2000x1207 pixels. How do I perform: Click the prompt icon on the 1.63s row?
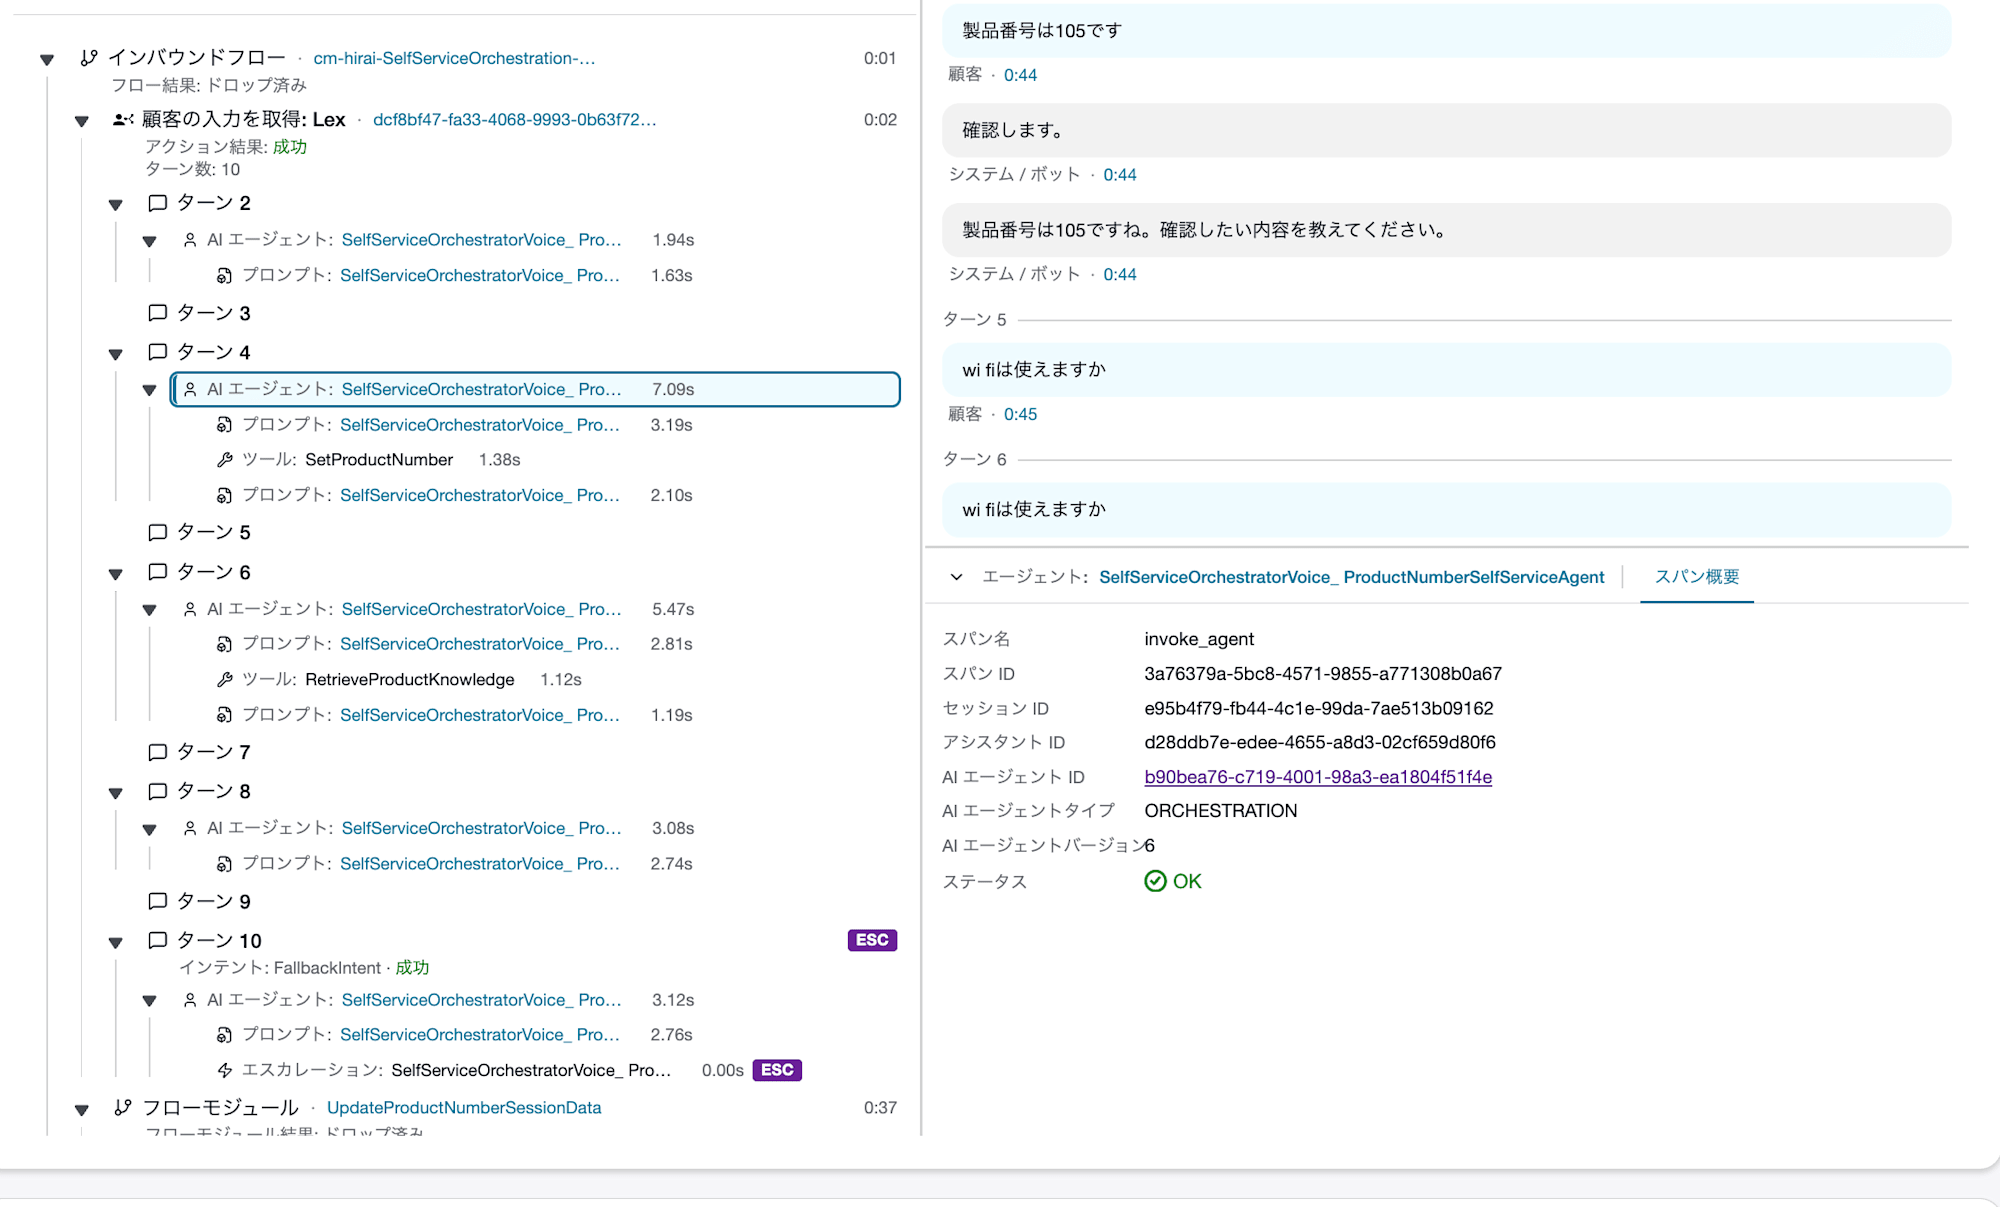coord(224,276)
